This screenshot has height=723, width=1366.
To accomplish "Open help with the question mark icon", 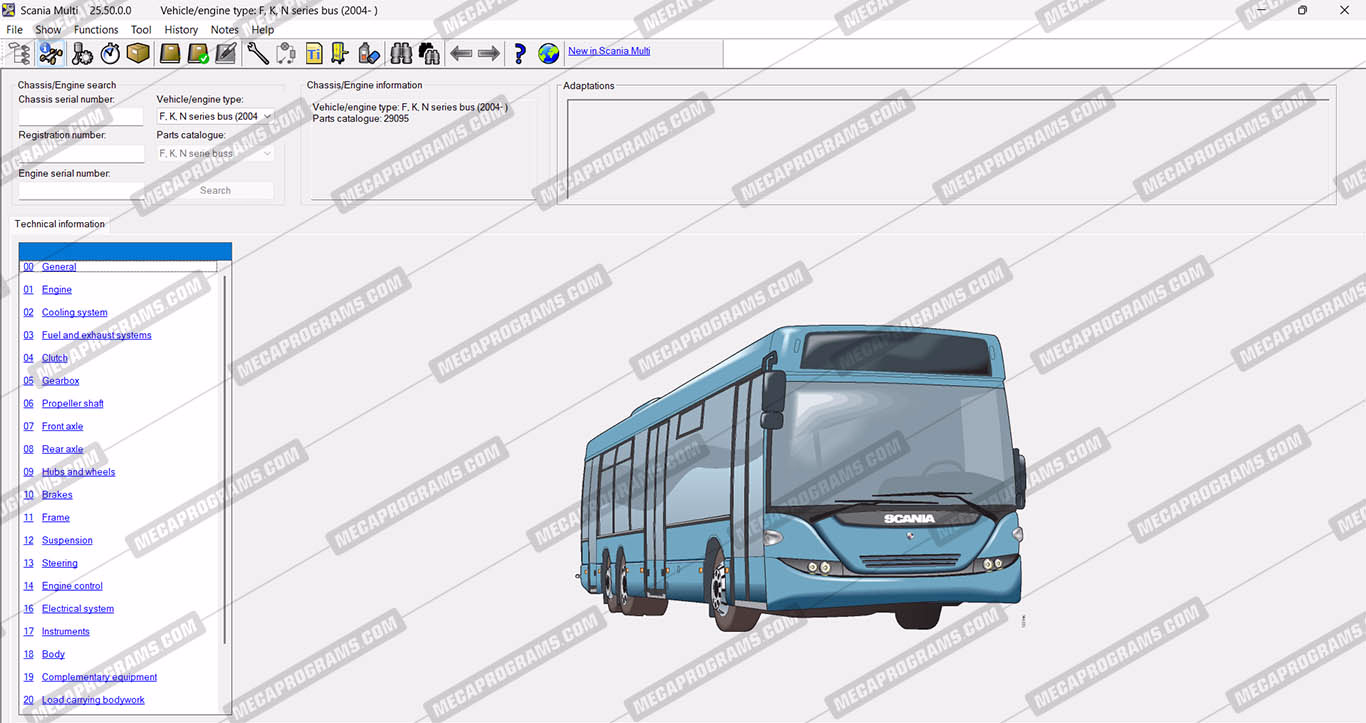I will pyautogui.click(x=520, y=53).
